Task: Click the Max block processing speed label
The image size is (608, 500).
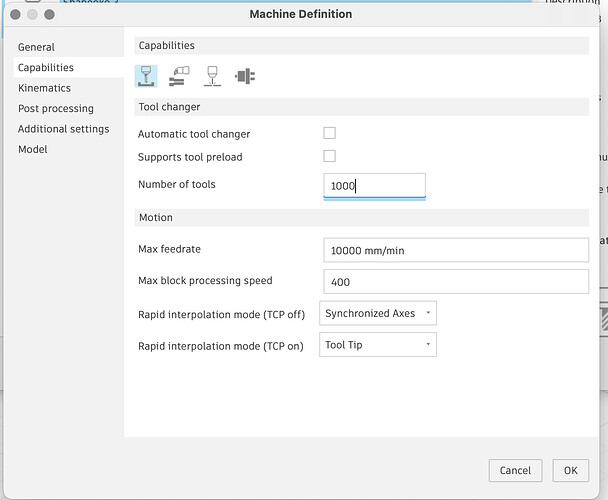Action: click(x=205, y=280)
